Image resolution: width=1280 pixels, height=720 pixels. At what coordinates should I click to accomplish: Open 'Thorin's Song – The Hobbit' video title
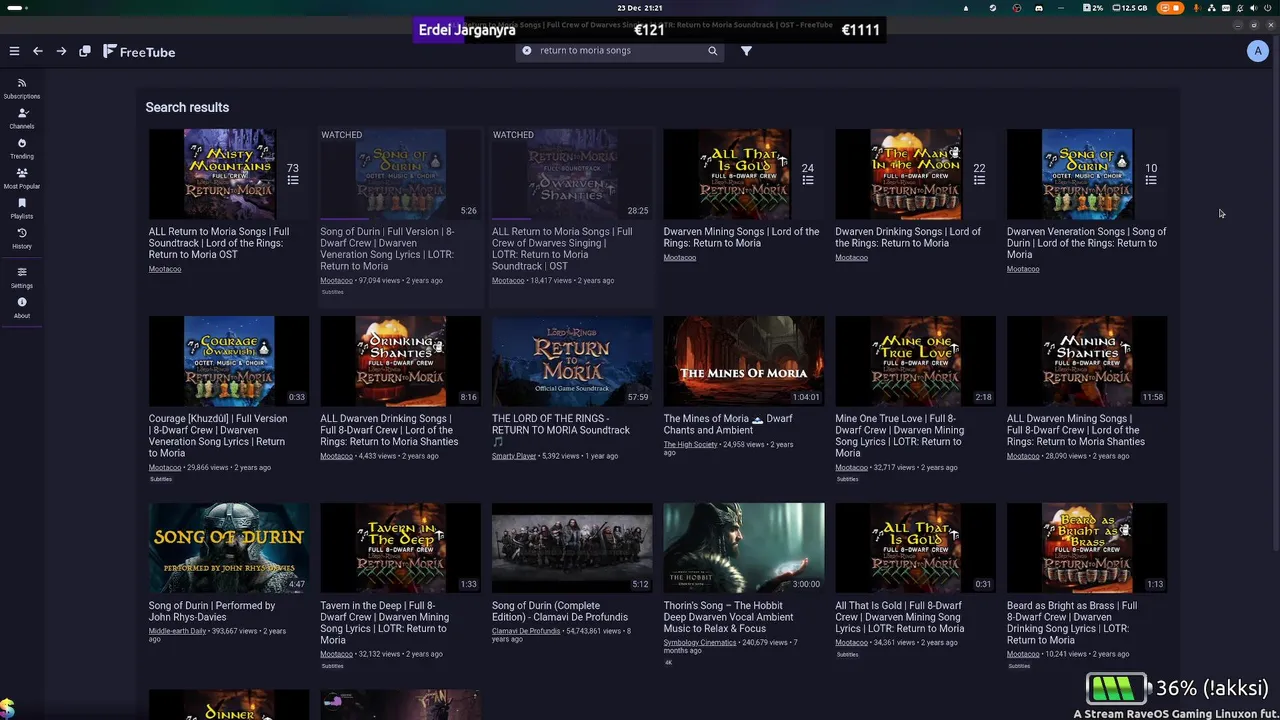729,617
